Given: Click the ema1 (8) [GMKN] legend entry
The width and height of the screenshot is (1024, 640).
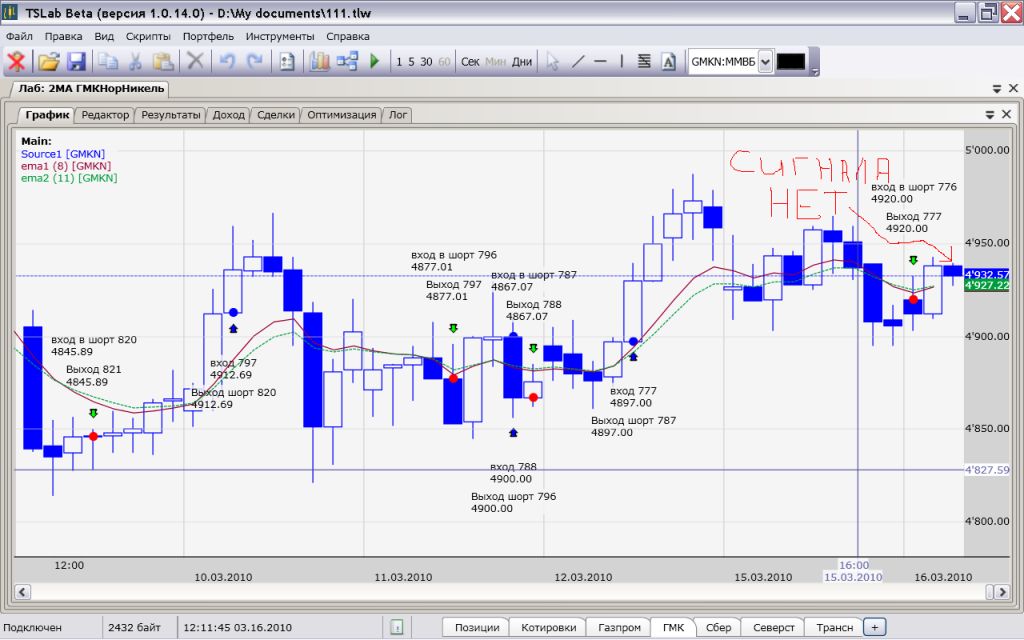Looking at the screenshot, I should click(x=66, y=166).
